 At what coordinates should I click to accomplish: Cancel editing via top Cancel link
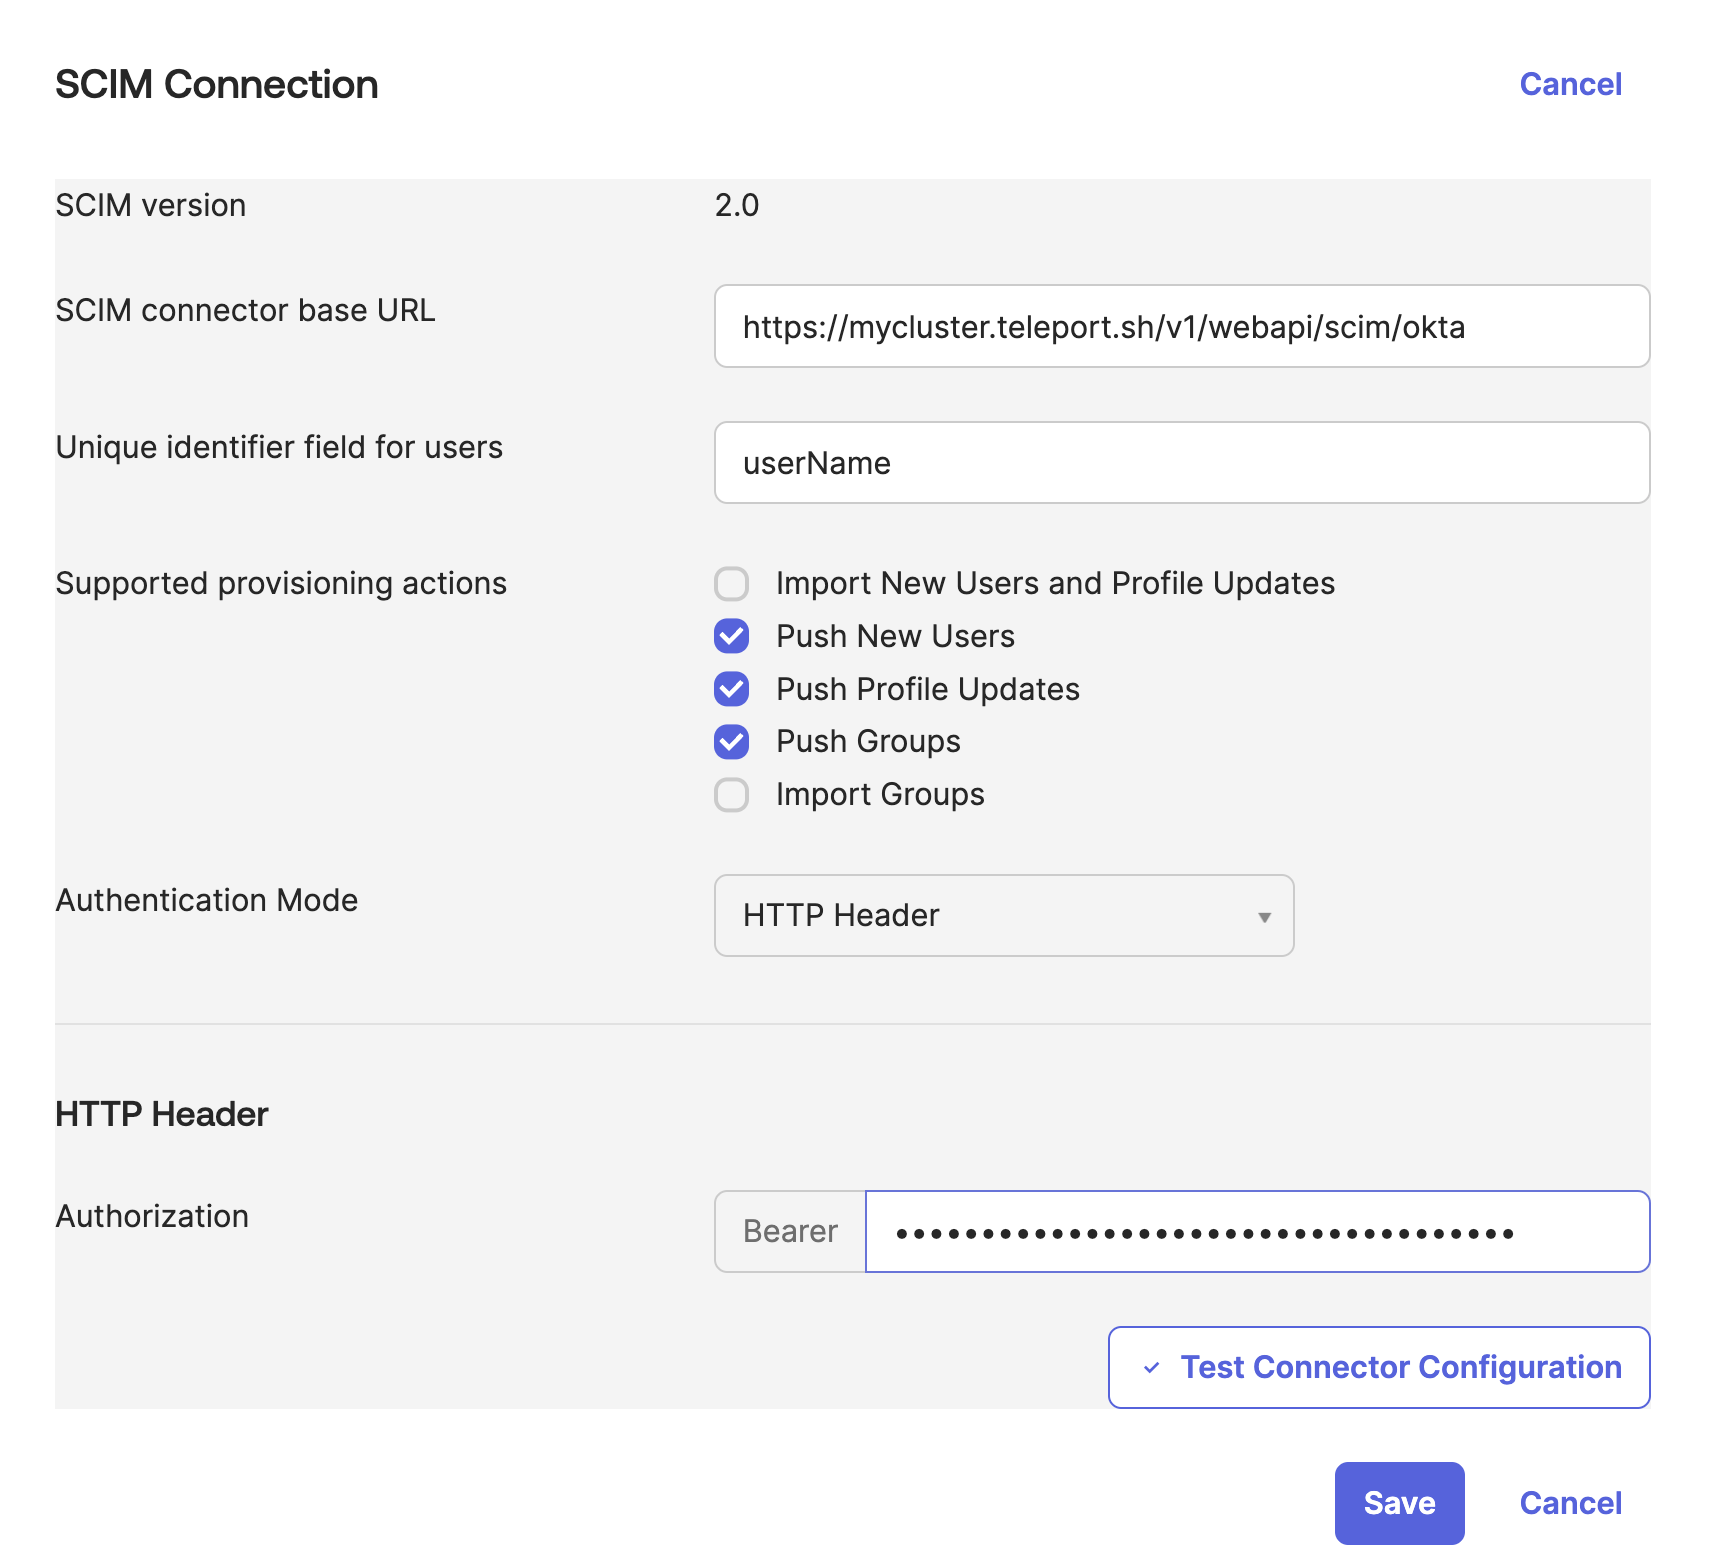(1570, 84)
